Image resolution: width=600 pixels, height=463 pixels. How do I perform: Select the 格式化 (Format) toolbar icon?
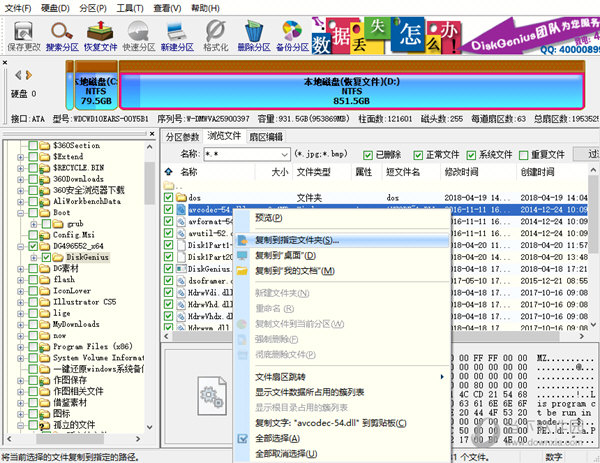215,36
